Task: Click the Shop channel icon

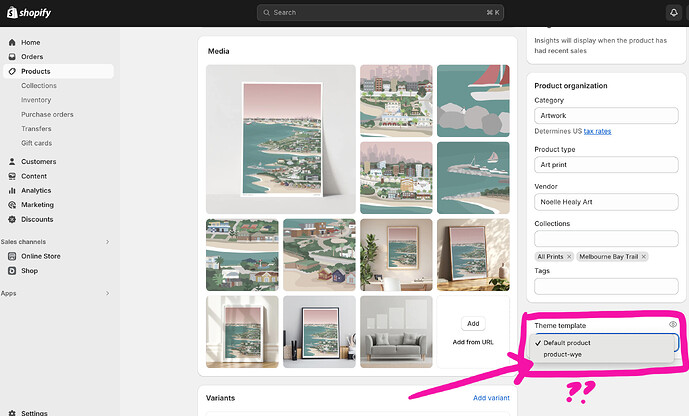Action: [x=12, y=271]
